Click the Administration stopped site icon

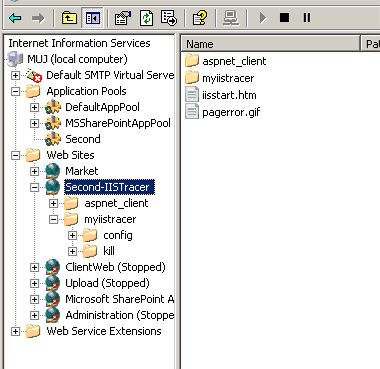tap(53, 315)
